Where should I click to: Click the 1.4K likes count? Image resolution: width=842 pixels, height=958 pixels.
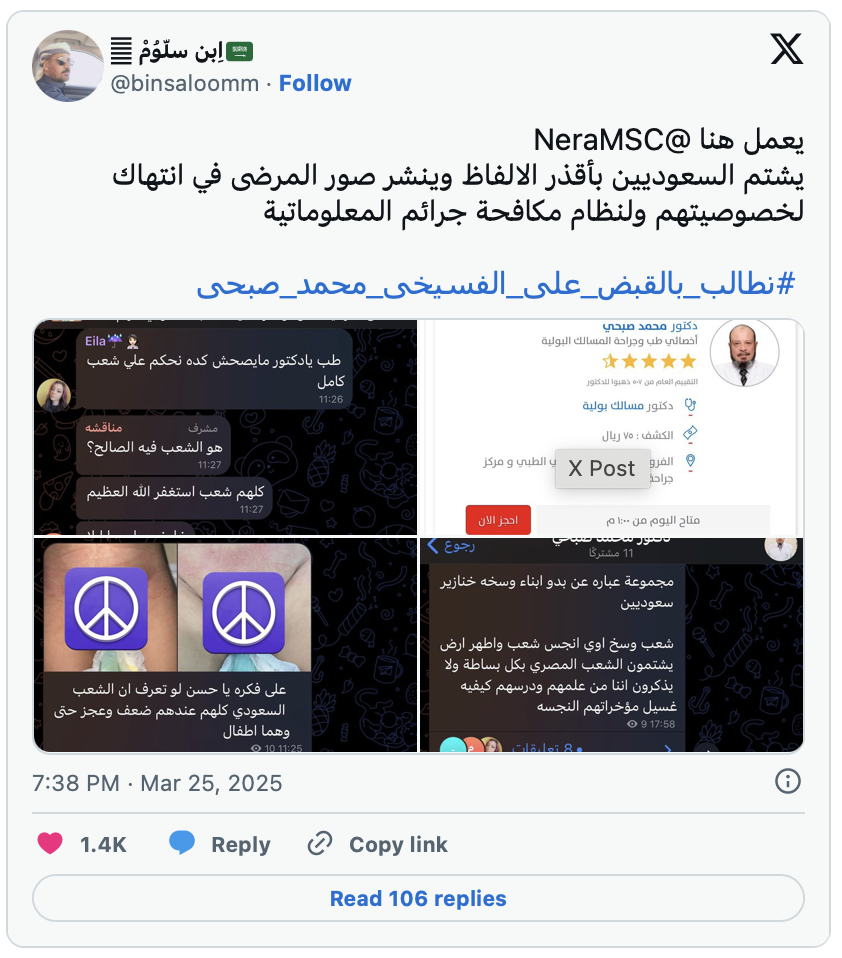click(x=103, y=844)
